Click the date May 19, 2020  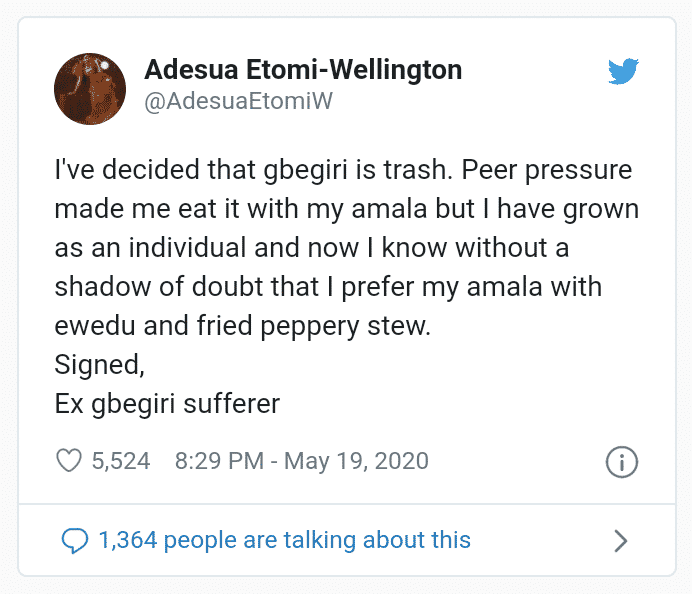tap(357, 461)
